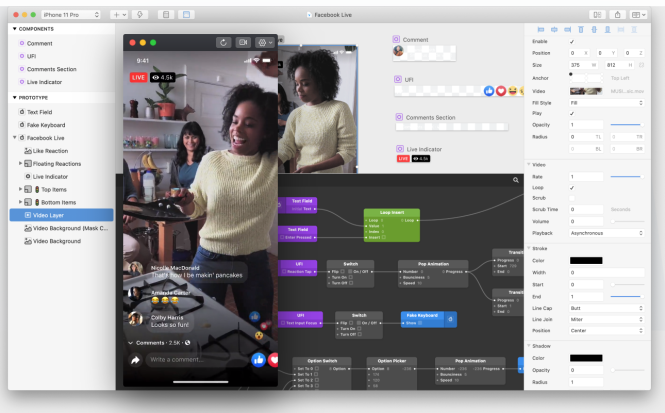Select the Like Reaction layer
665x413 pixels.
click(x=61, y=151)
